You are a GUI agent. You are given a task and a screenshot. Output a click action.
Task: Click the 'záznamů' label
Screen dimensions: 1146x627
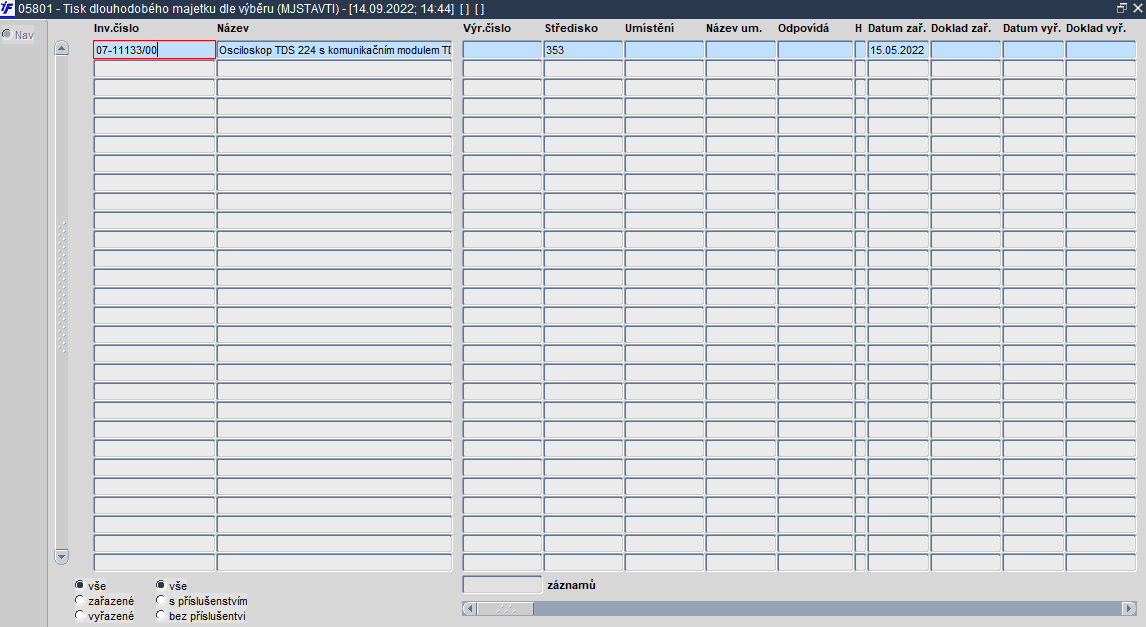[x=571, y=585]
